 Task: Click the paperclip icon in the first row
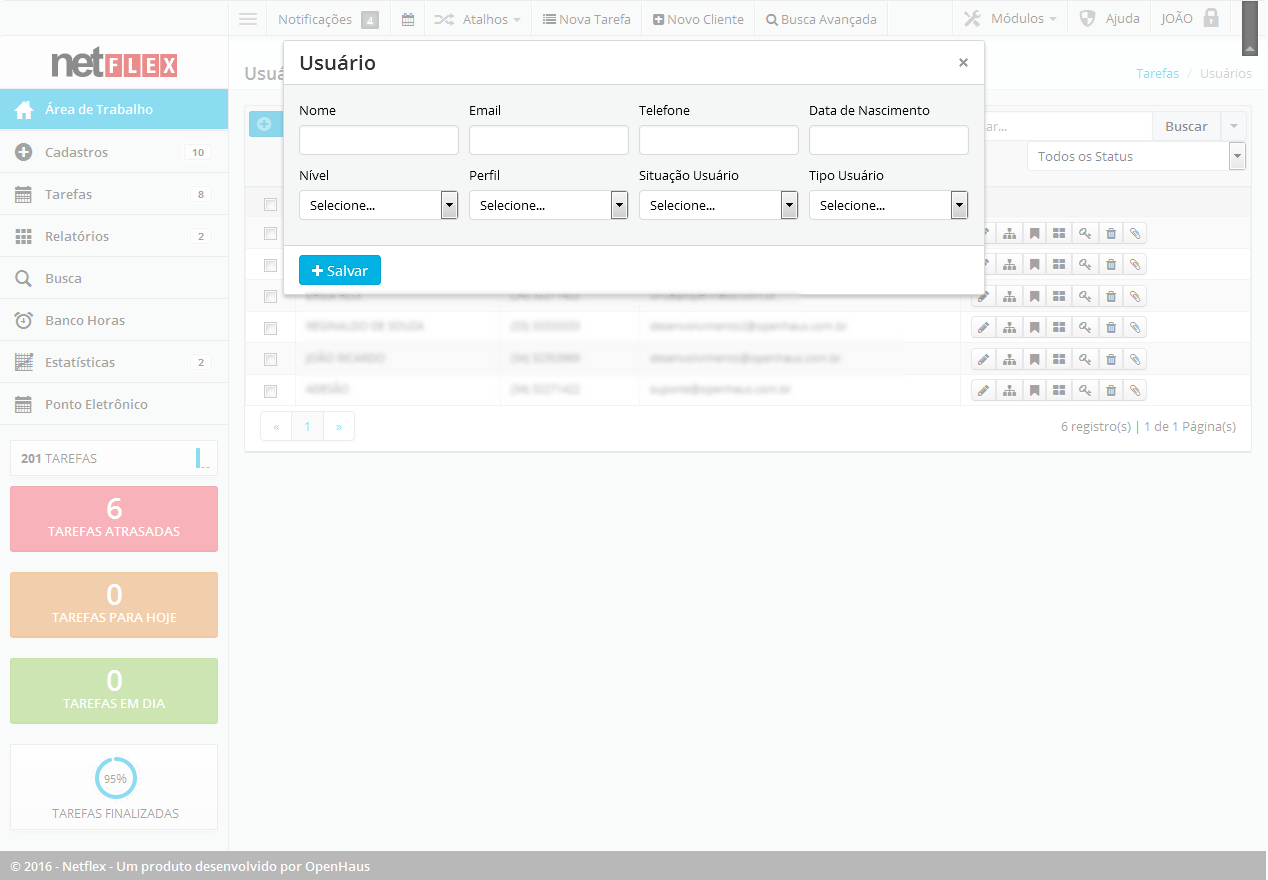1135,233
